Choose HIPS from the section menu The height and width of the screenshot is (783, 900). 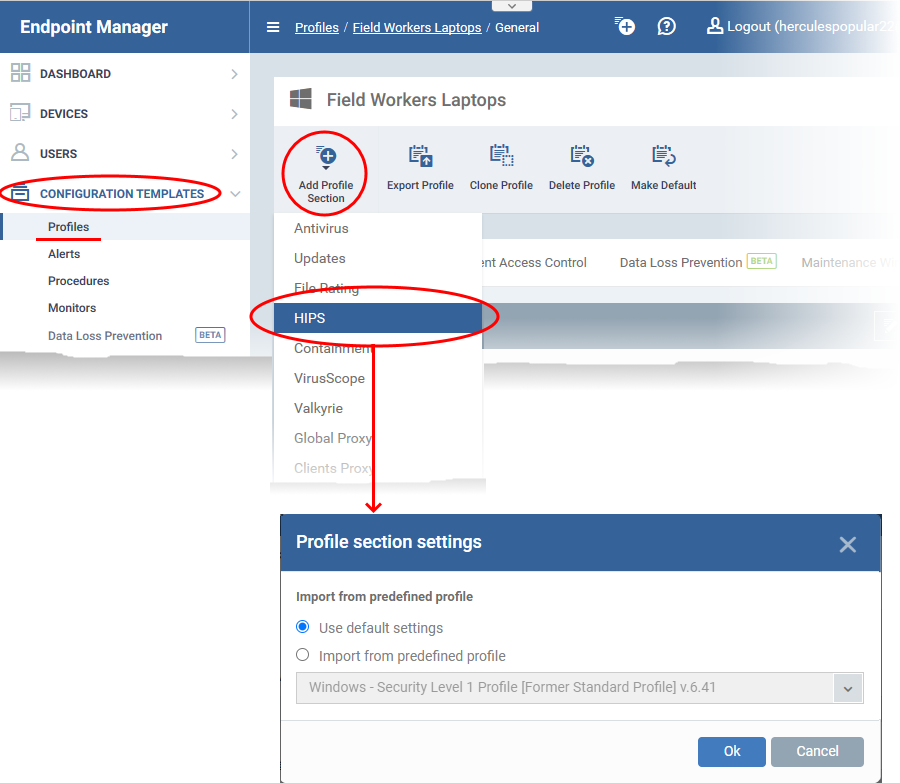(x=378, y=318)
